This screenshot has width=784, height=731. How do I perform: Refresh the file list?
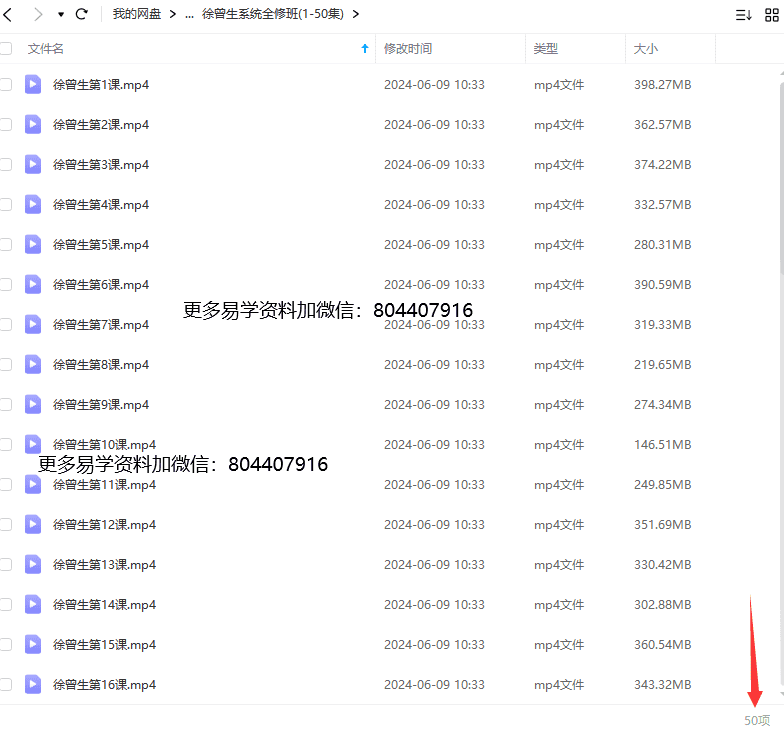82,14
